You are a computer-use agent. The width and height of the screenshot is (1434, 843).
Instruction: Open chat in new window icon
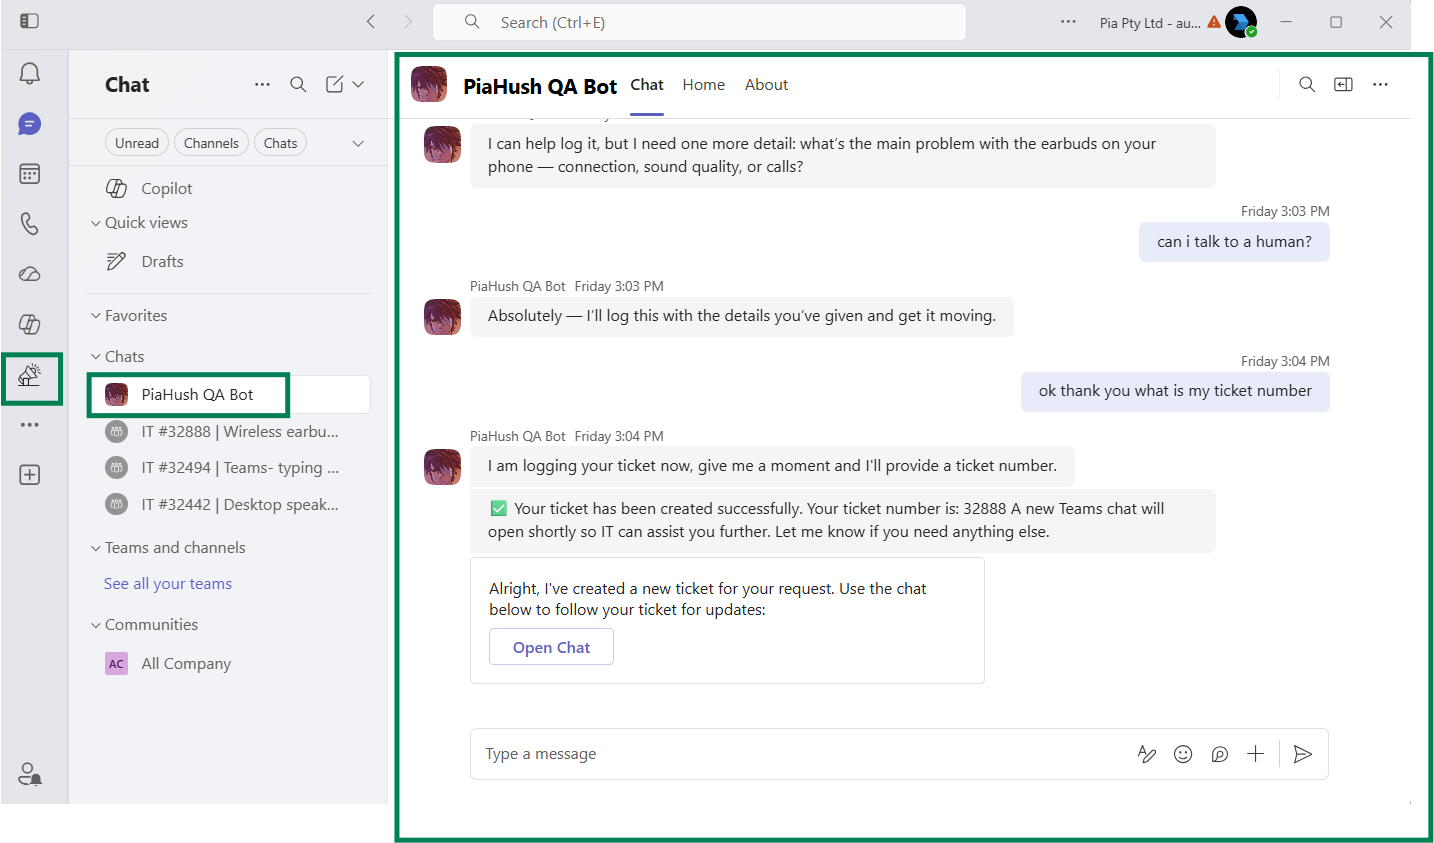coord(1344,85)
